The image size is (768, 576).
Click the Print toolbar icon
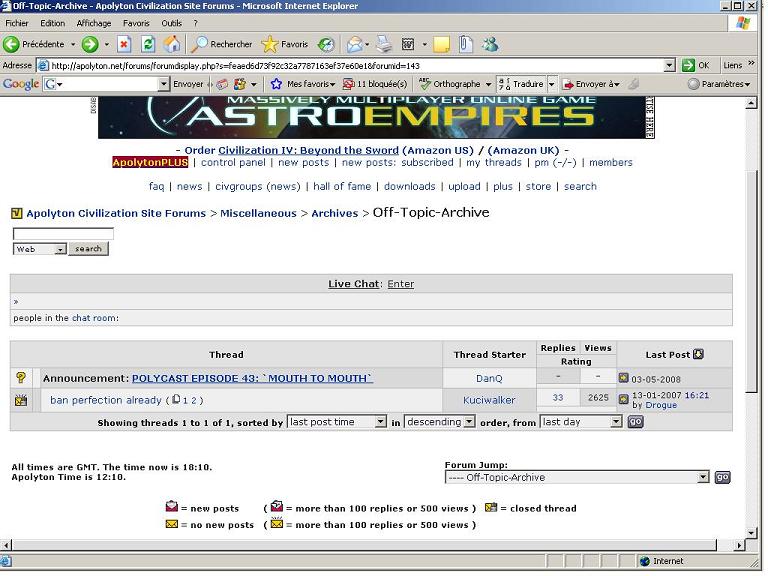[386, 44]
